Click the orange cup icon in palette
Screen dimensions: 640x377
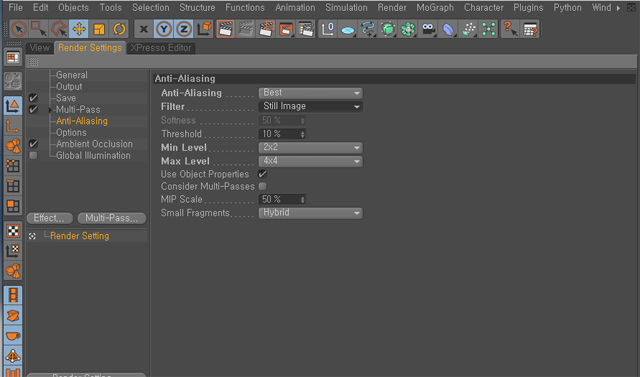13,336
